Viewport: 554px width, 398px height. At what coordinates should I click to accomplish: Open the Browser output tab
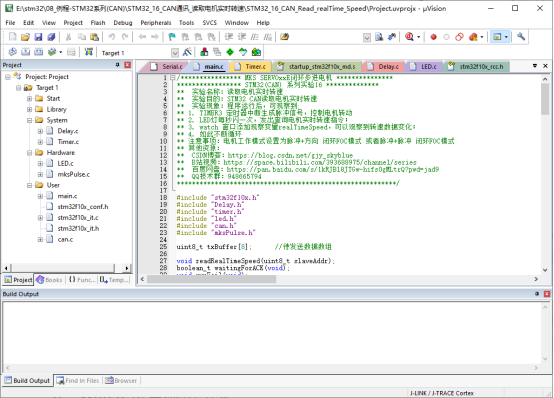121,381
